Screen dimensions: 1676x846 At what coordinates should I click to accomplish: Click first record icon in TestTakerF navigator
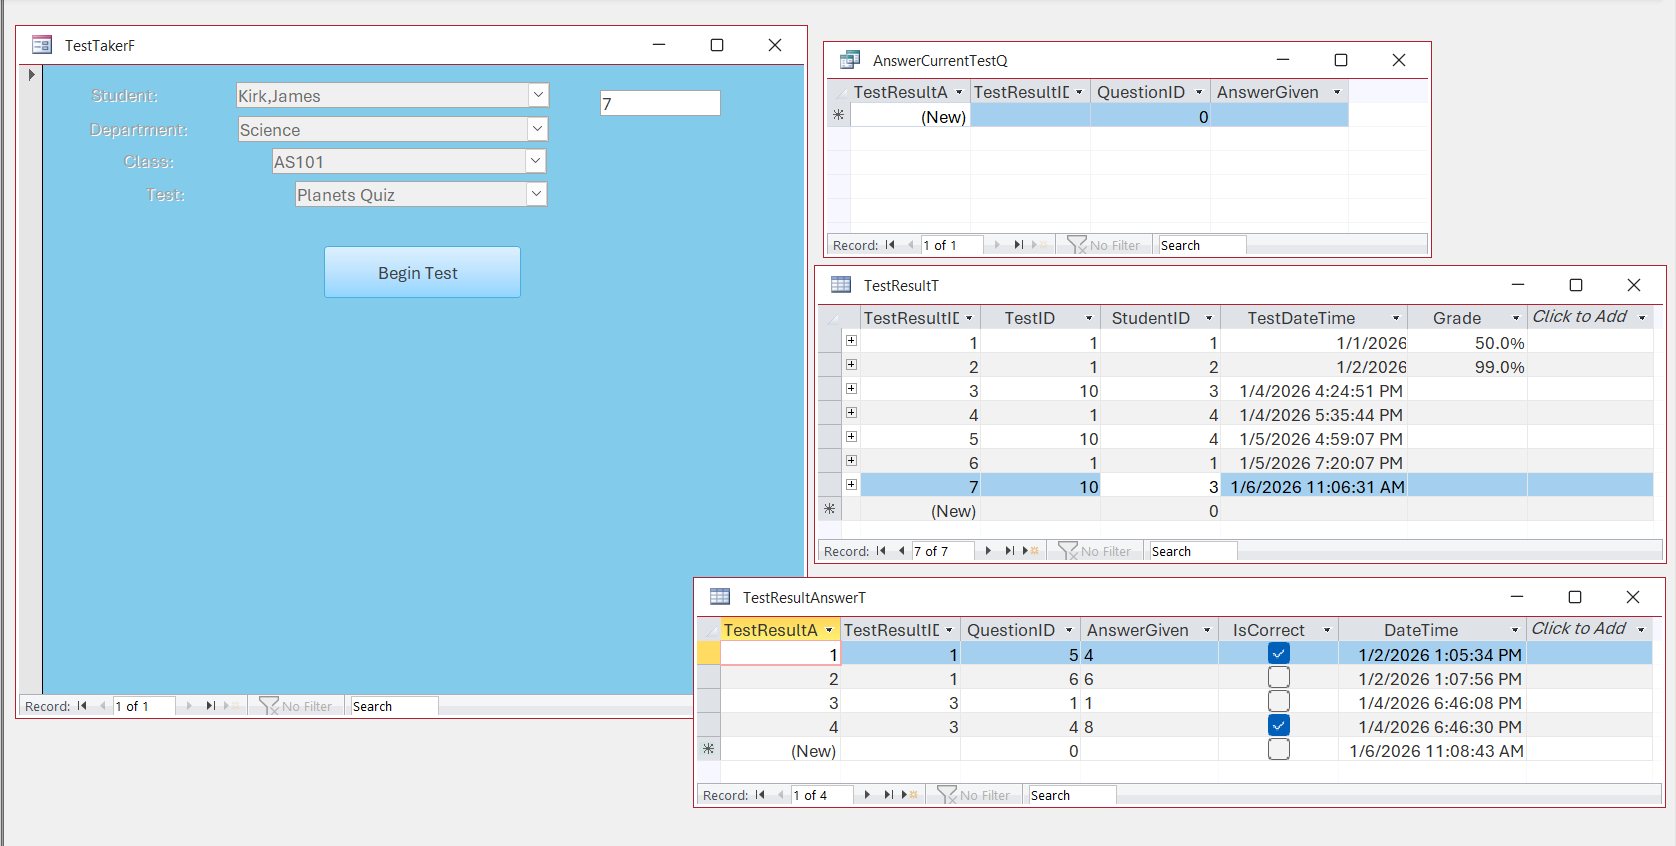tap(82, 706)
